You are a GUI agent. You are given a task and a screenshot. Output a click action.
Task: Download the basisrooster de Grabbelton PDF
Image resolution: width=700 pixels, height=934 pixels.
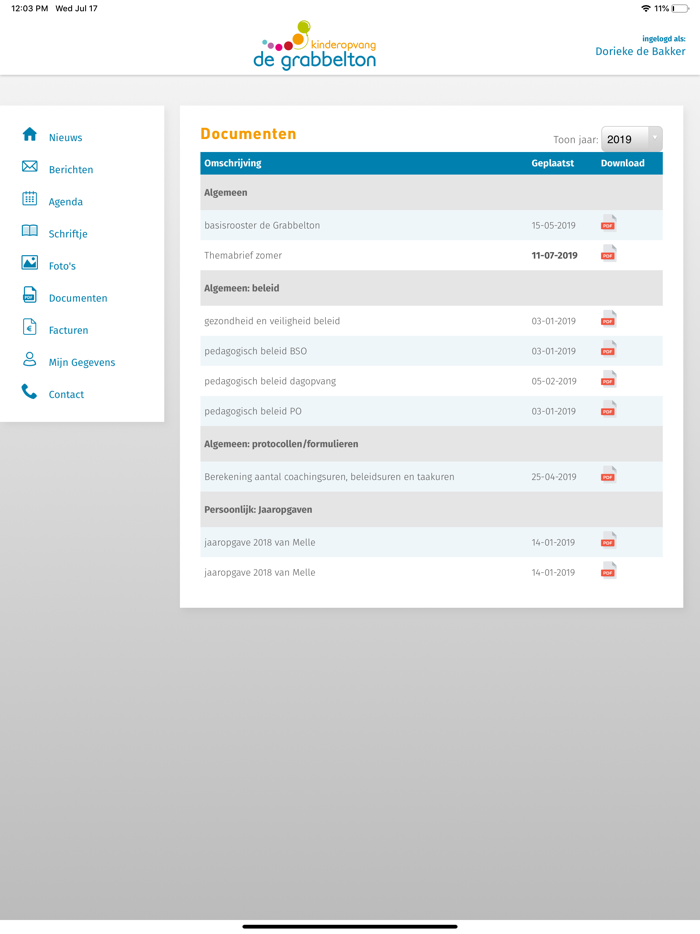[x=608, y=223]
